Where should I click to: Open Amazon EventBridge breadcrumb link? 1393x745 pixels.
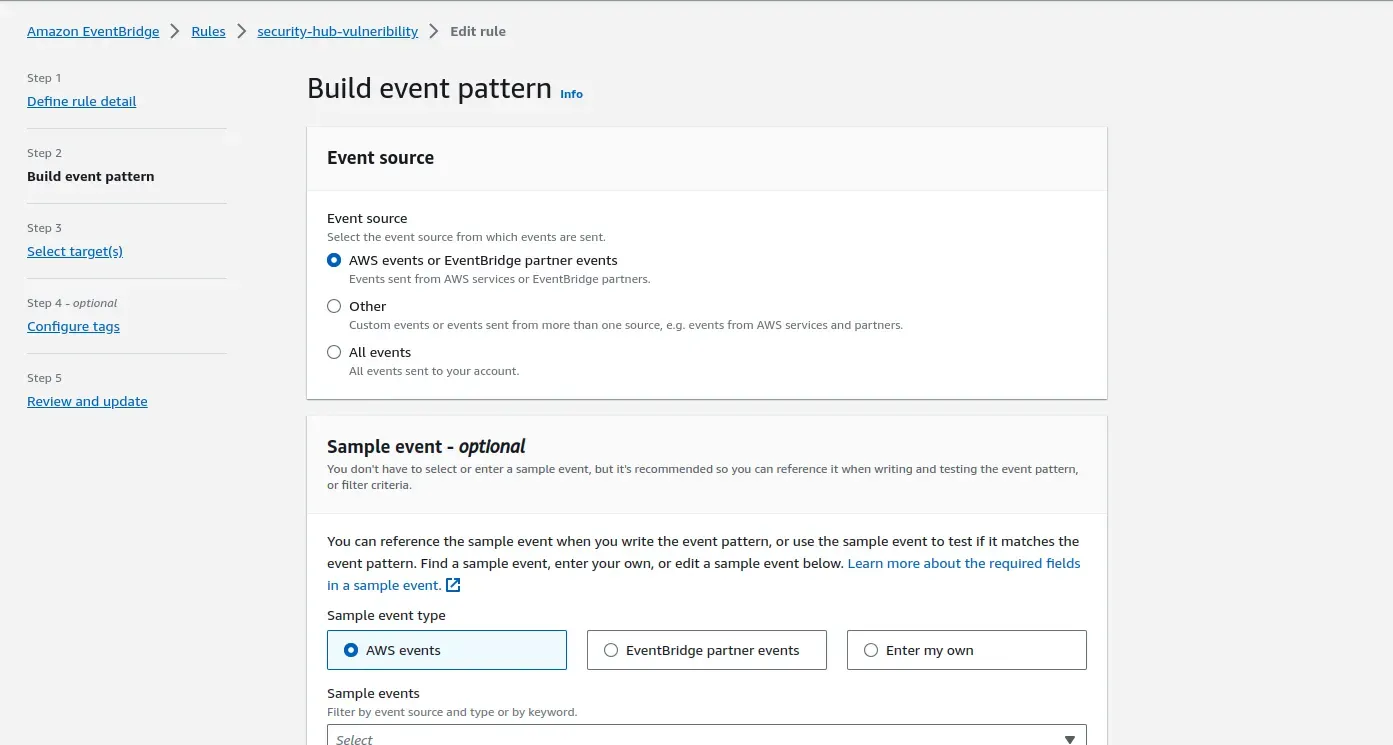(93, 31)
